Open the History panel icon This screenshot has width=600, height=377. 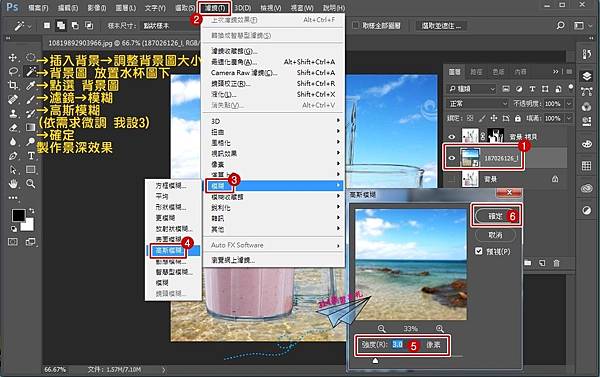tap(587, 54)
